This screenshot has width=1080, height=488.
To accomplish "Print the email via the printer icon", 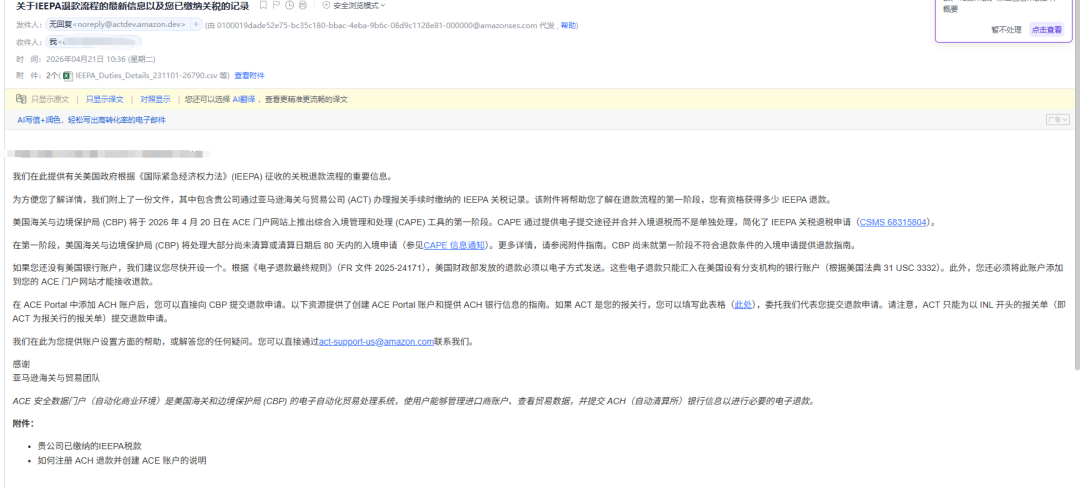I will (x=302, y=6).
